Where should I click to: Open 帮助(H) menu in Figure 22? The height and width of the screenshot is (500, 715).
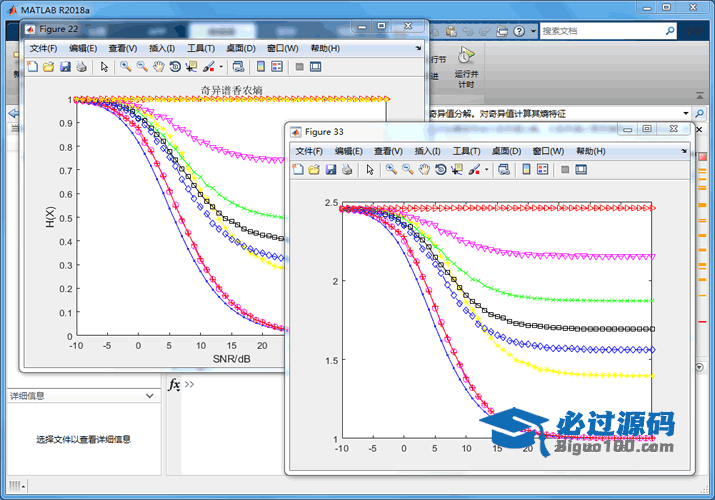[325, 48]
